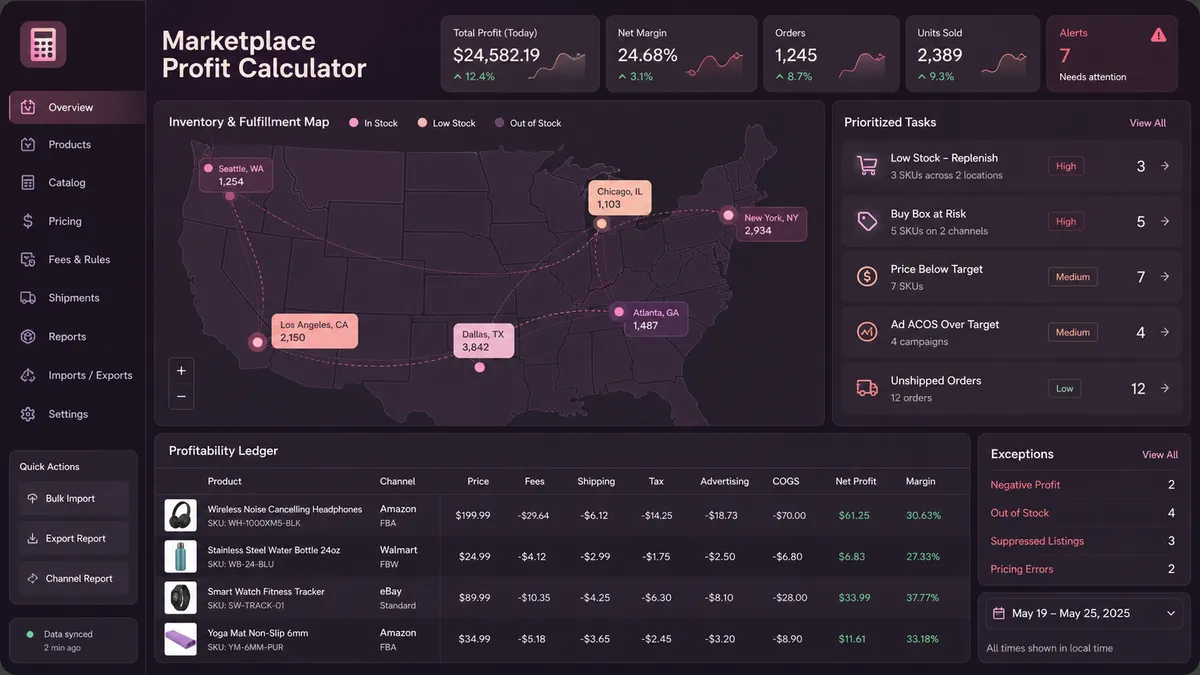Click the Reports chart icon
The height and width of the screenshot is (675, 1200).
(x=28, y=337)
